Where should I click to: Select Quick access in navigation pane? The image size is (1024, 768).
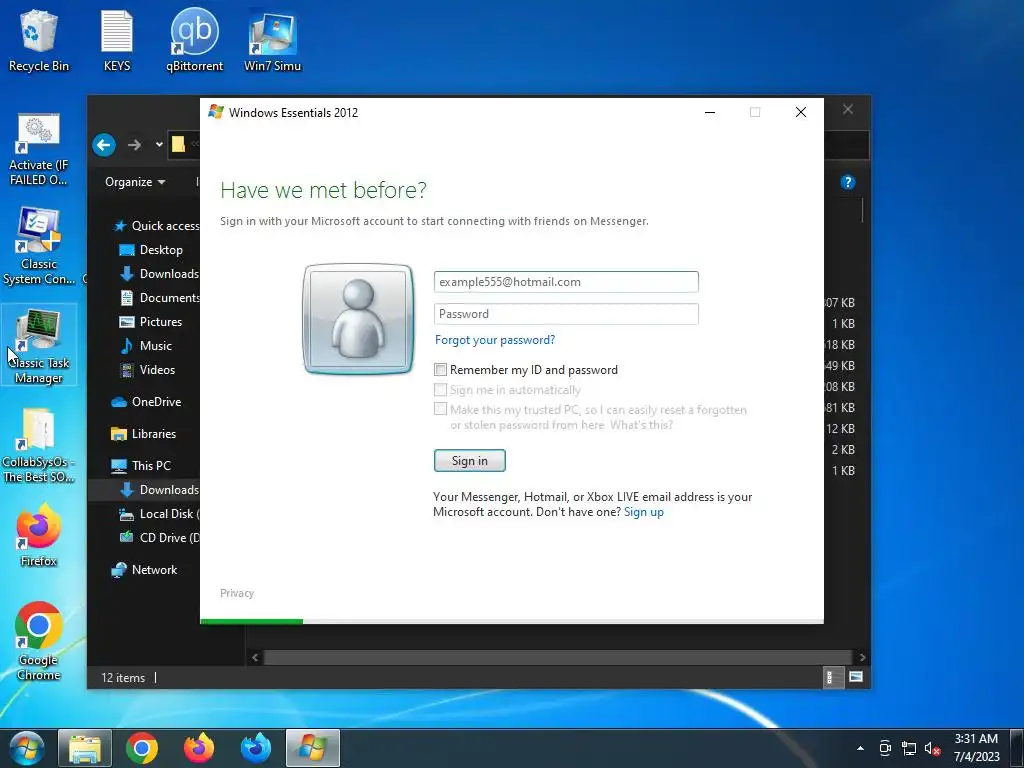click(x=157, y=226)
